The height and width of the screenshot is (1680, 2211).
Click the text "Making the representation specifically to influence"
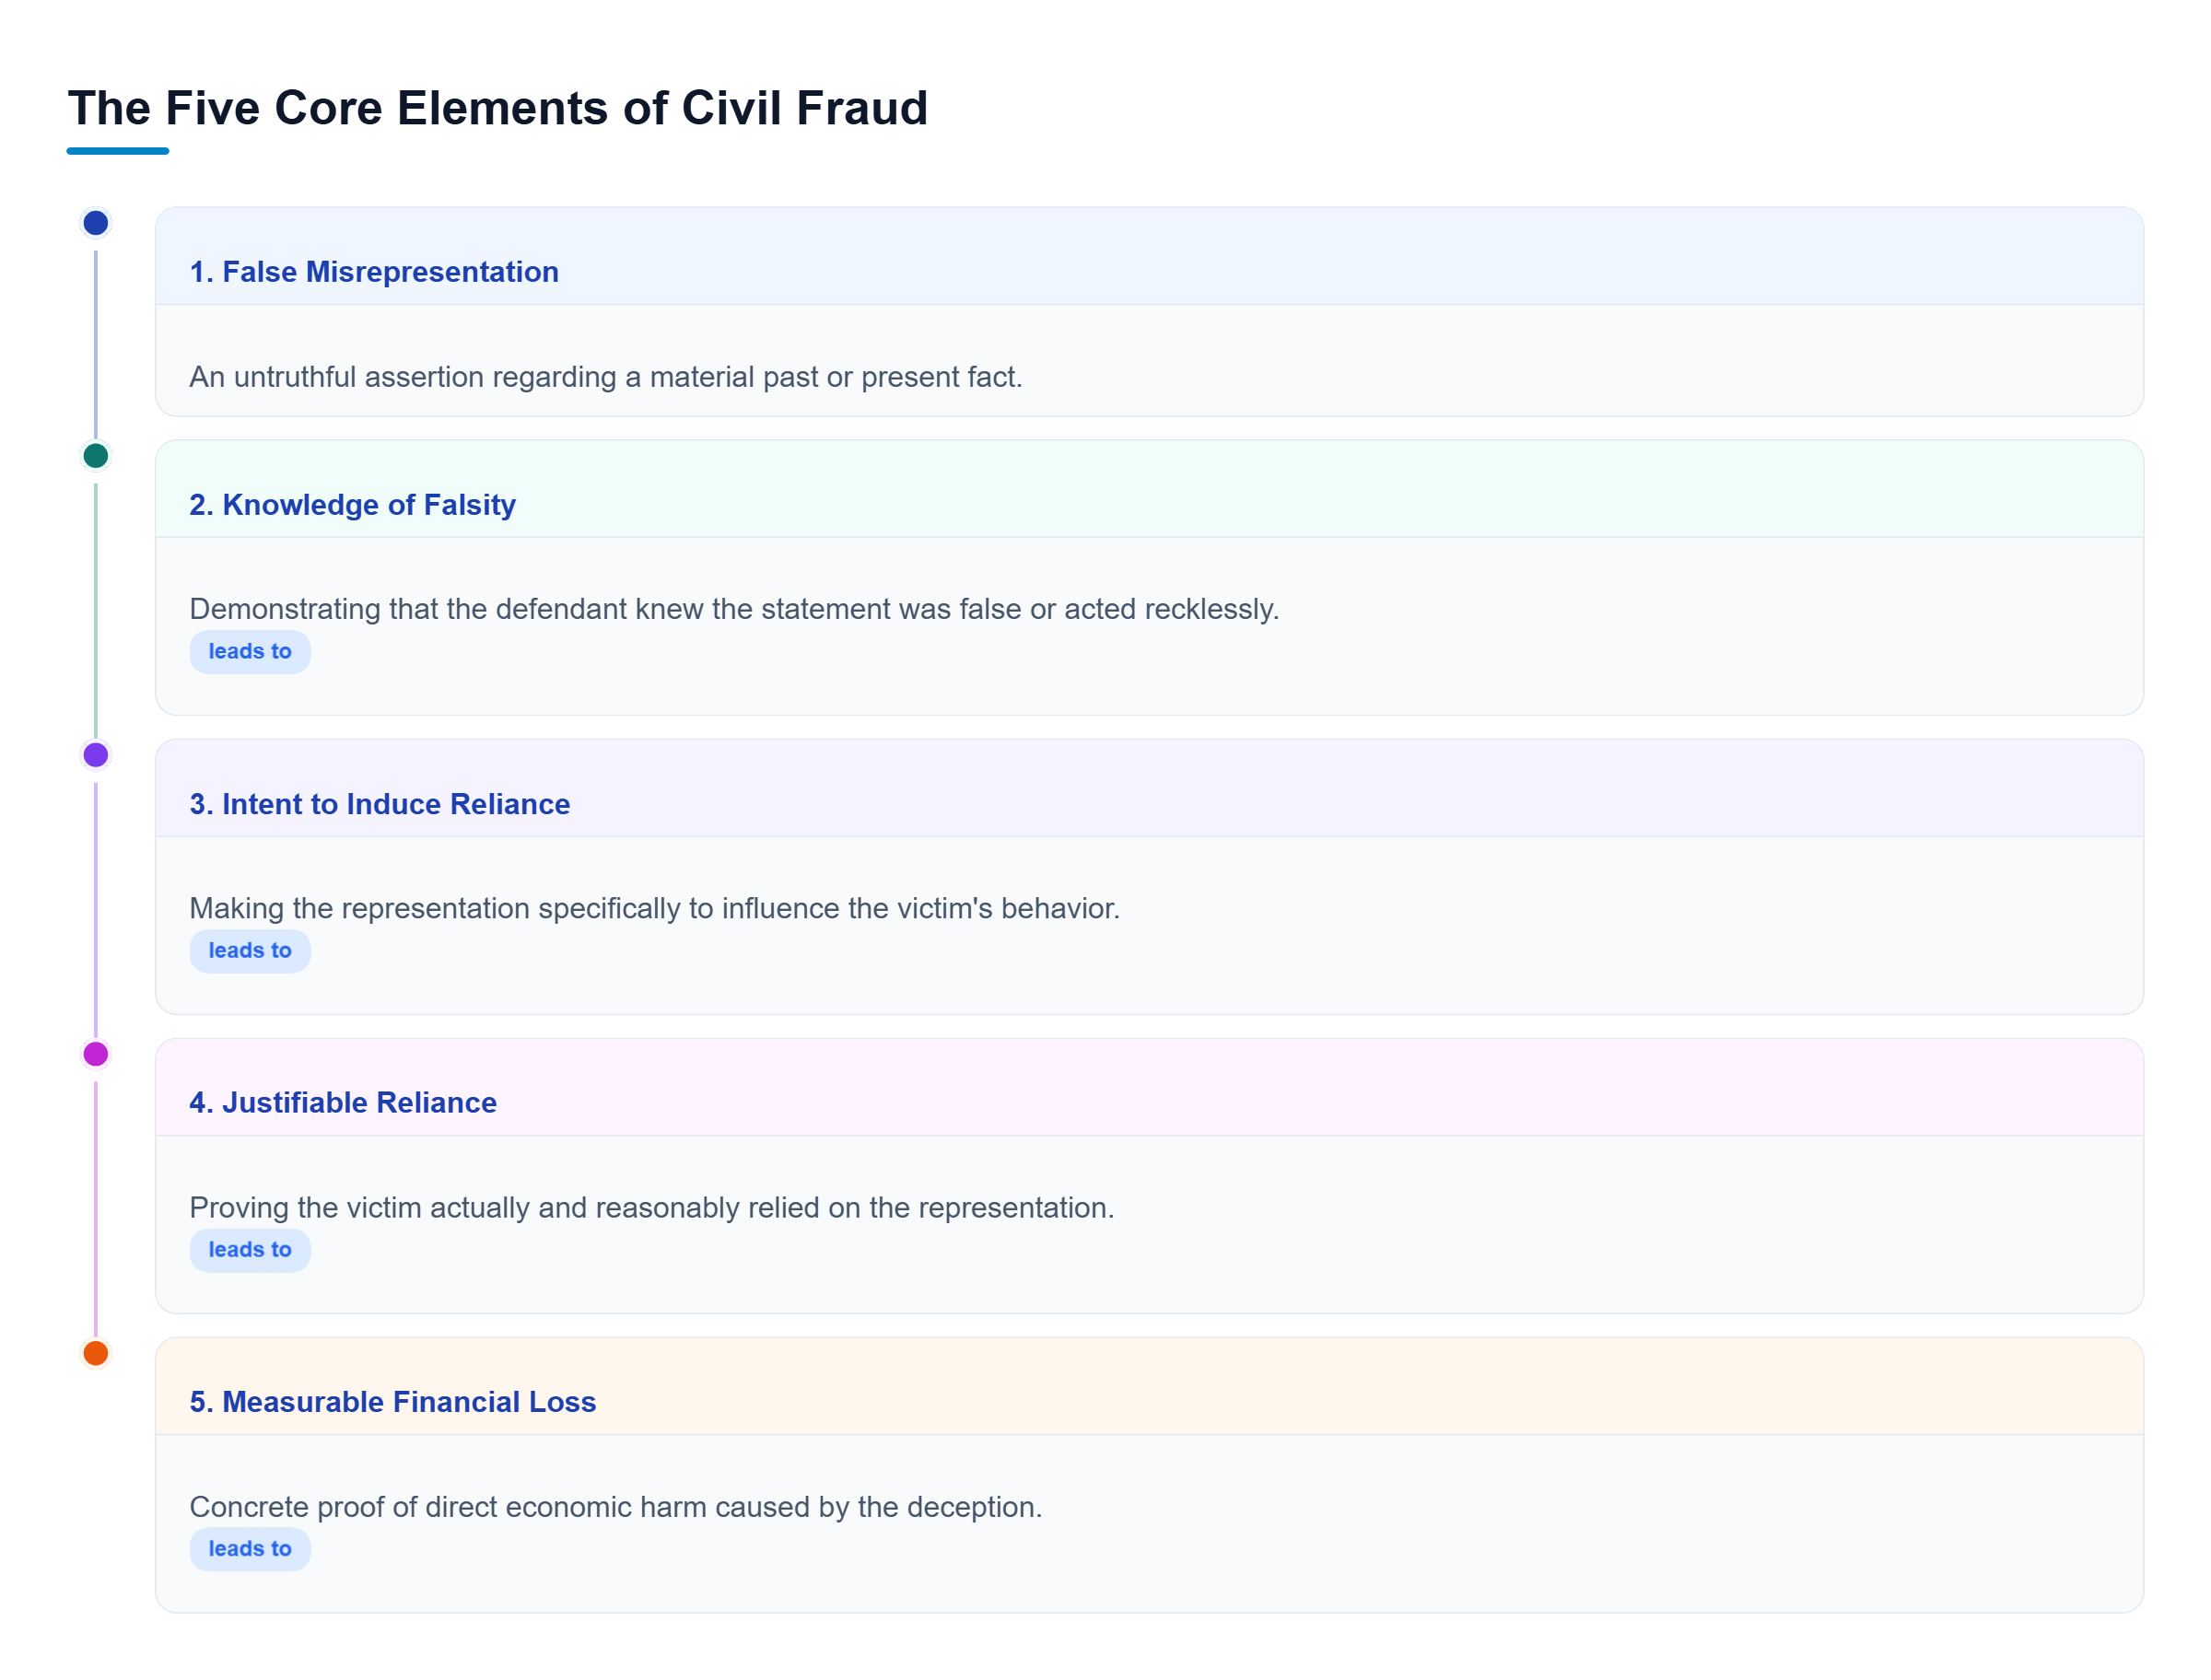(x=514, y=908)
